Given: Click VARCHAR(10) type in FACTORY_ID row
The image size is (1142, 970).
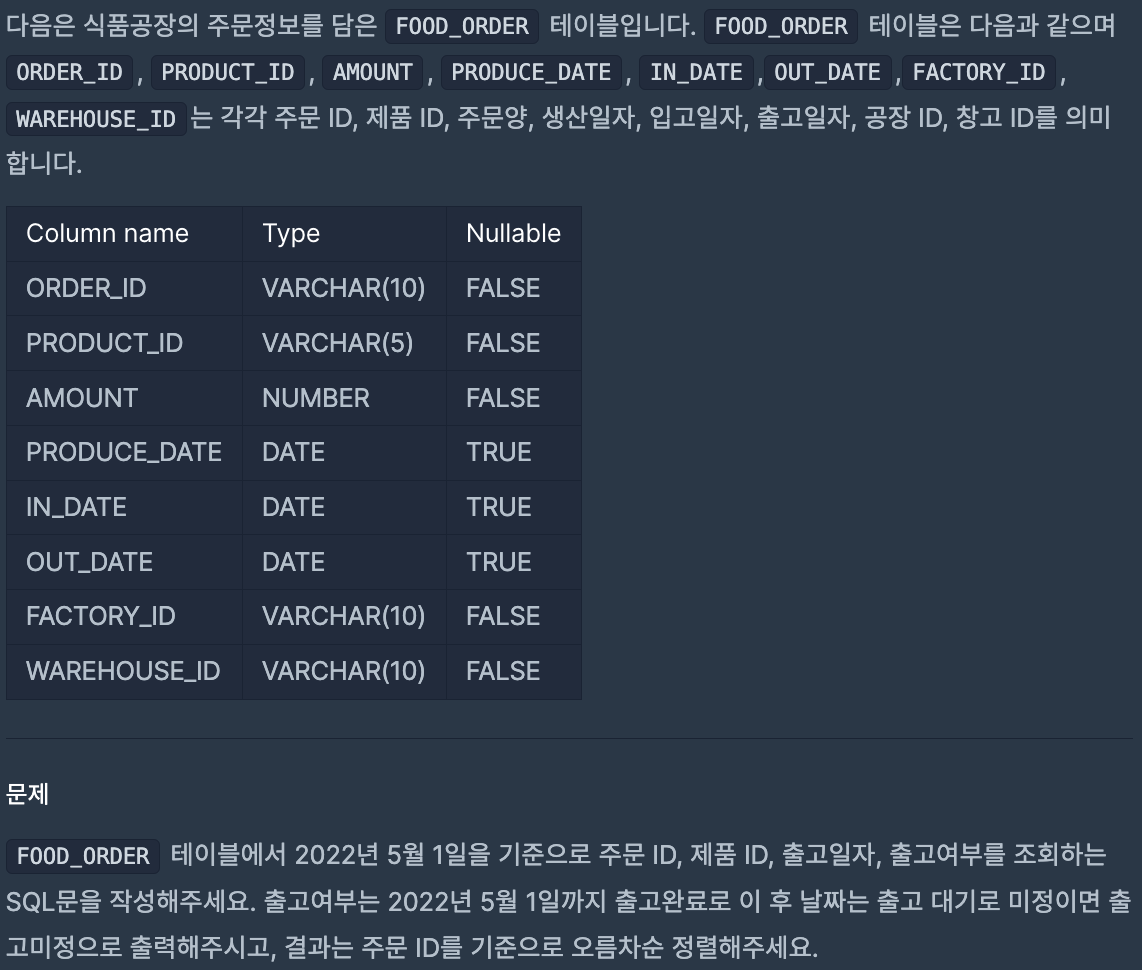Looking at the screenshot, I should pos(344,617).
